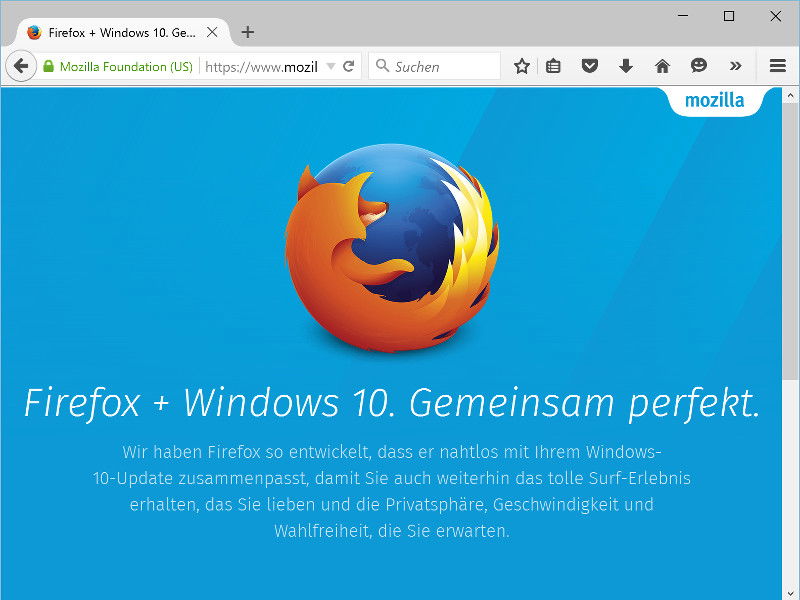The height and width of the screenshot is (600, 800).
Task: Open a new tab with plus button
Action: click(248, 32)
